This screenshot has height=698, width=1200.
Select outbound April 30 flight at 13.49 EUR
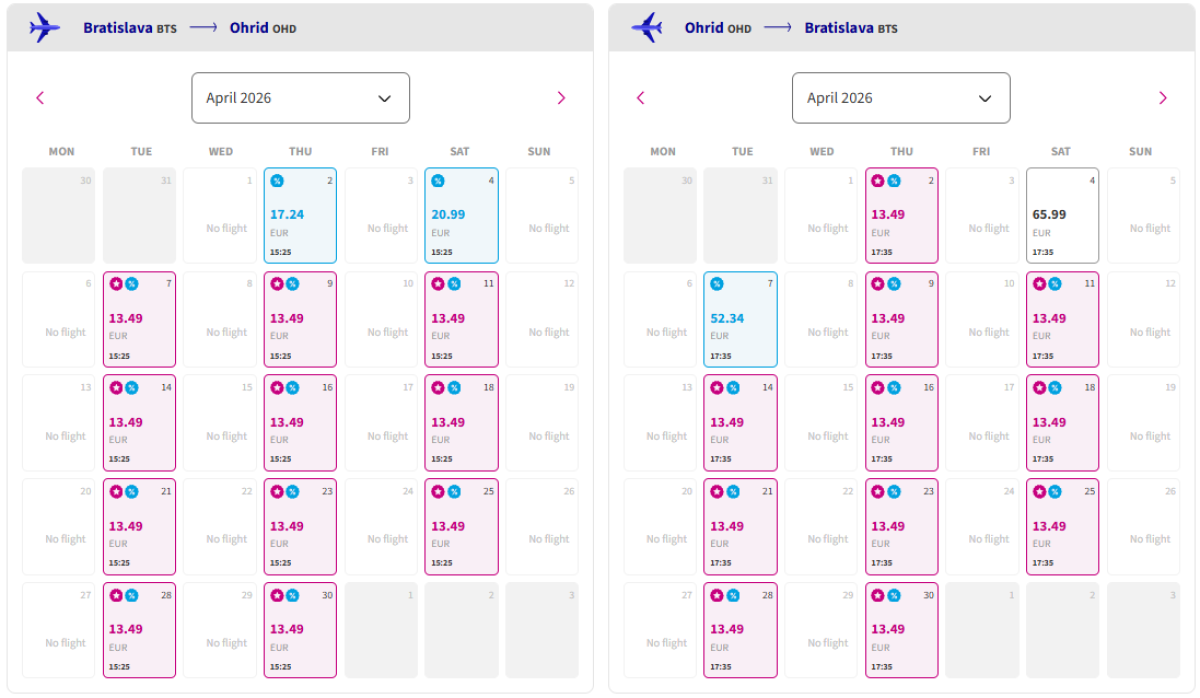[300, 630]
